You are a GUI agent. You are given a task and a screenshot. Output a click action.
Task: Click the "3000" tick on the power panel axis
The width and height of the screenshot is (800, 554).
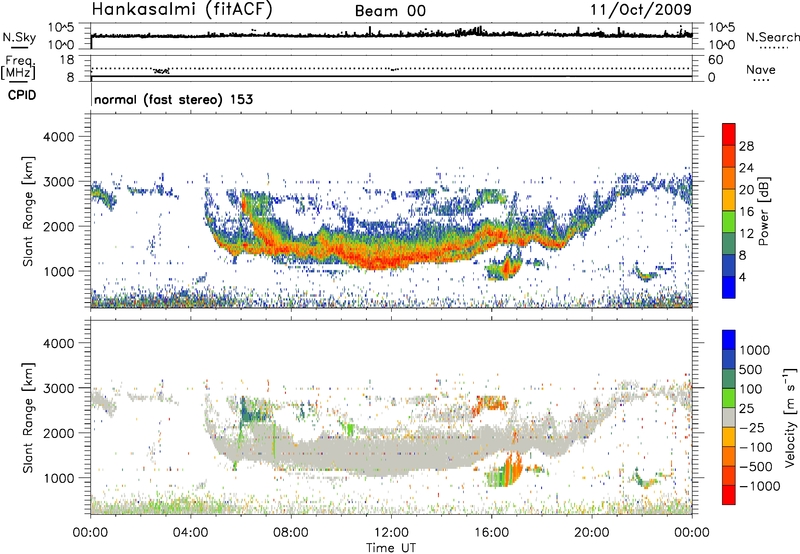tap(58, 182)
